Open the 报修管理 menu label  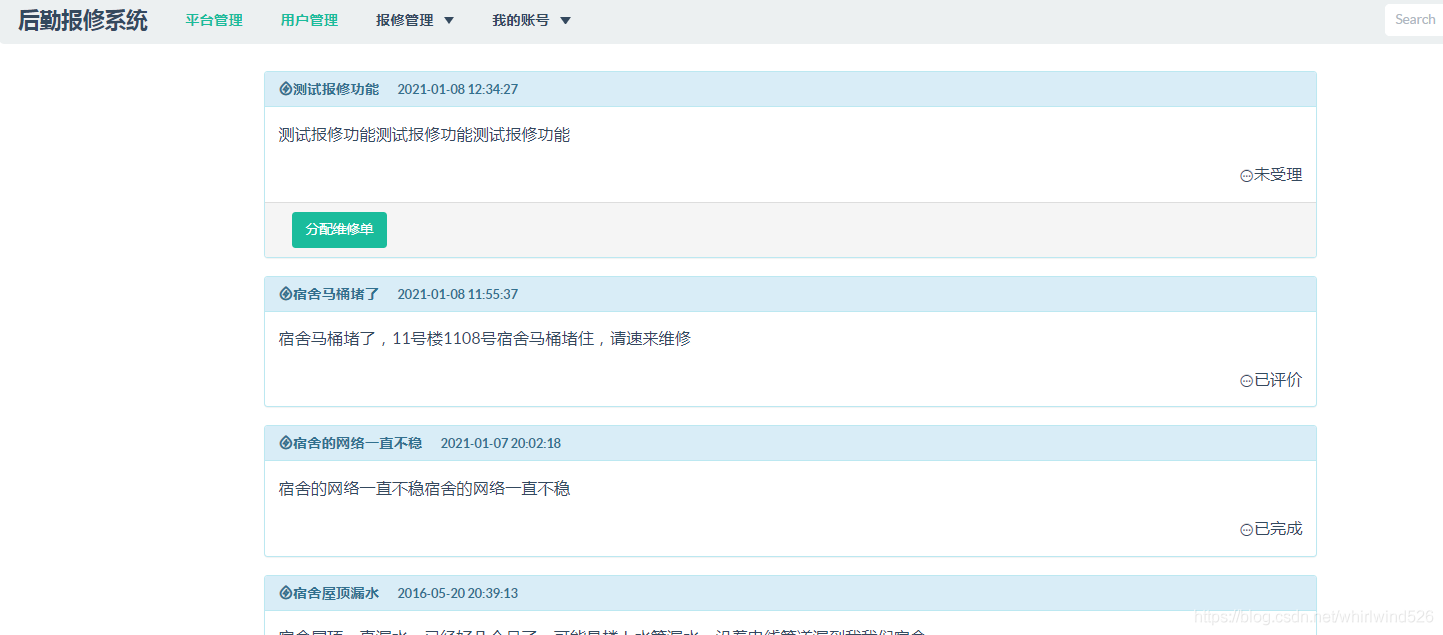pyautogui.click(x=405, y=20)
